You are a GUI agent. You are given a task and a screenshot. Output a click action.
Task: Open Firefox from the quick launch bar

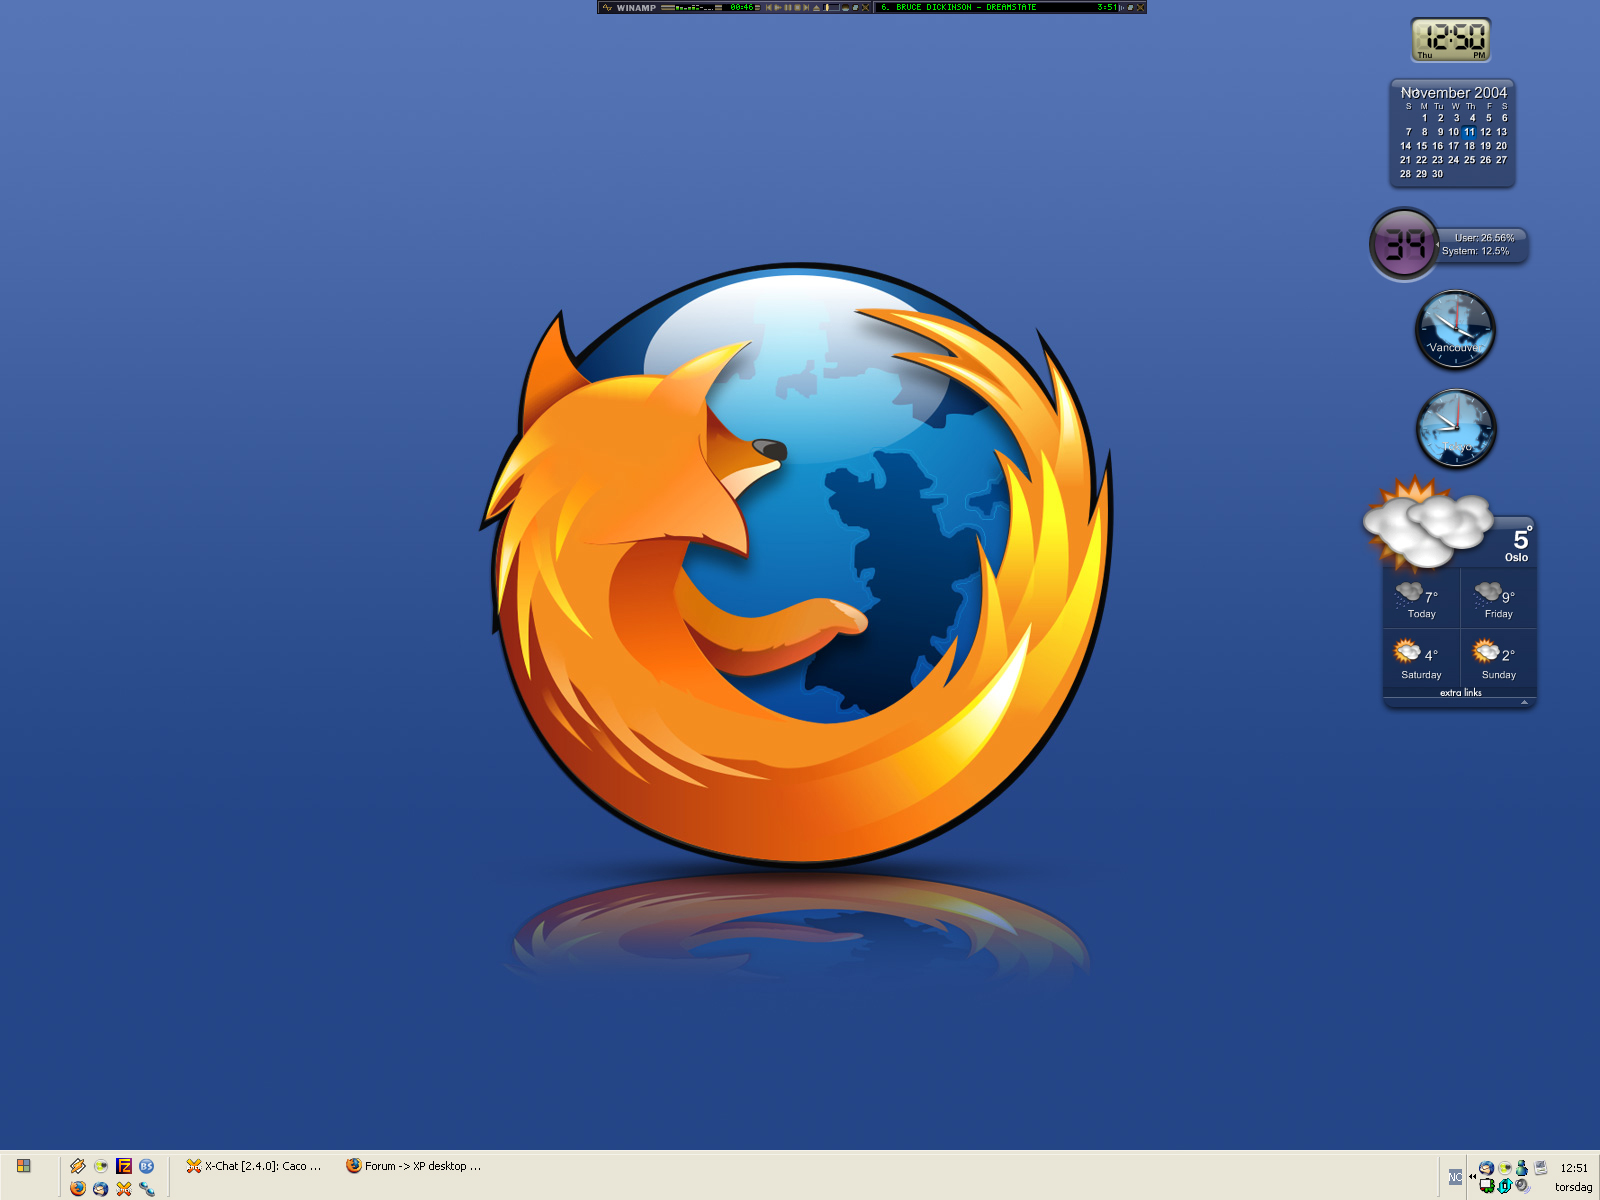[78, 1188]
